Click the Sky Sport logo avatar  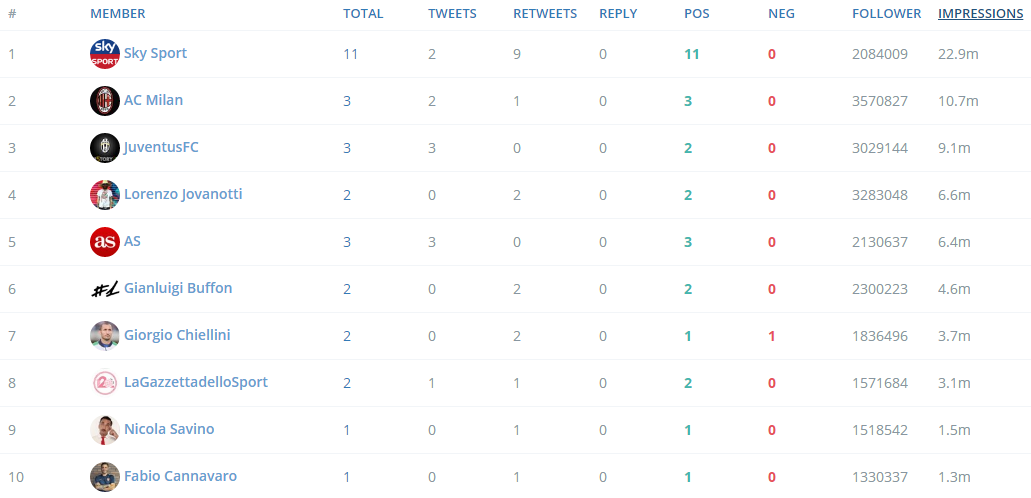[105, 54]
